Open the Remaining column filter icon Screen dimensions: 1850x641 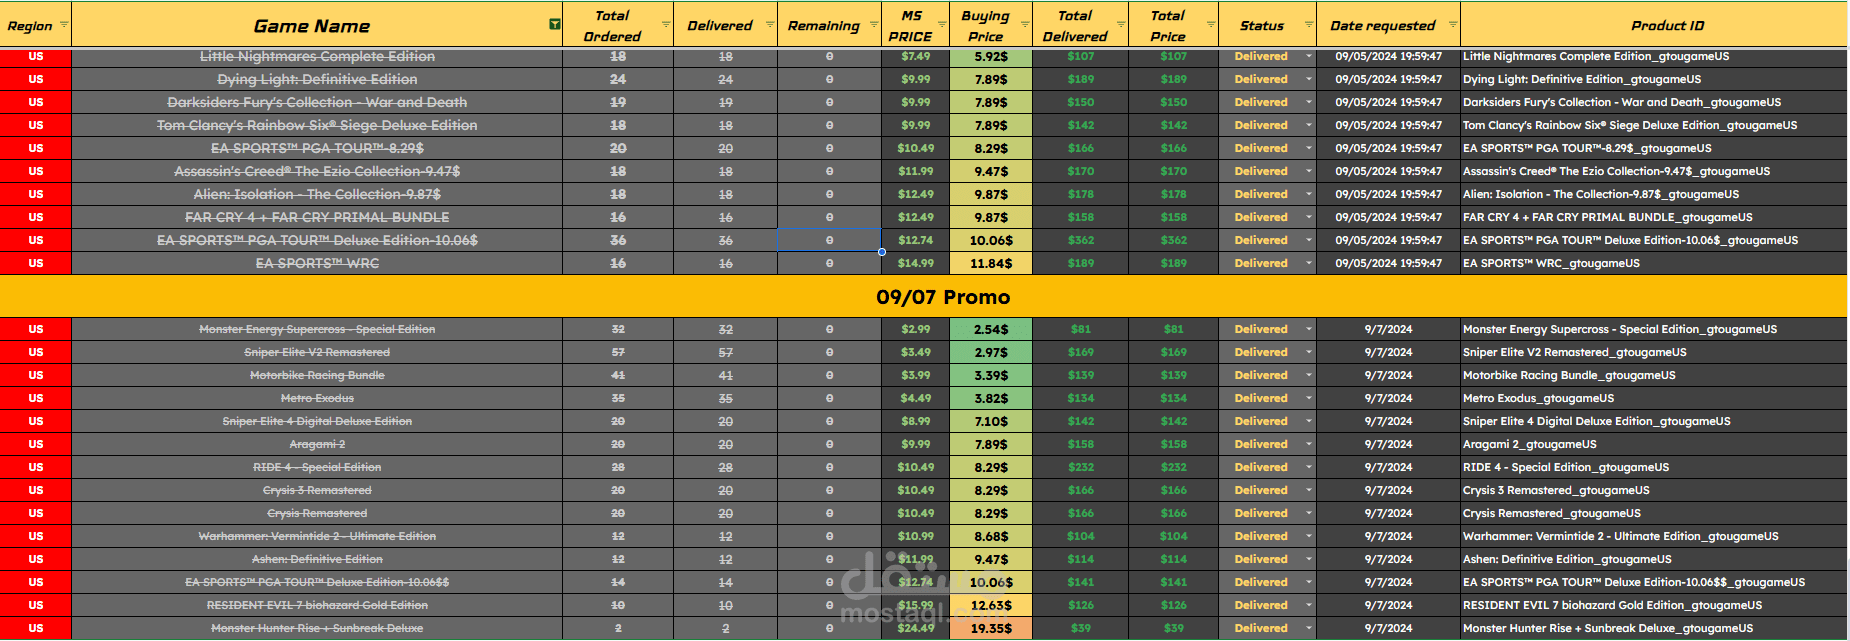pos(874,24)
